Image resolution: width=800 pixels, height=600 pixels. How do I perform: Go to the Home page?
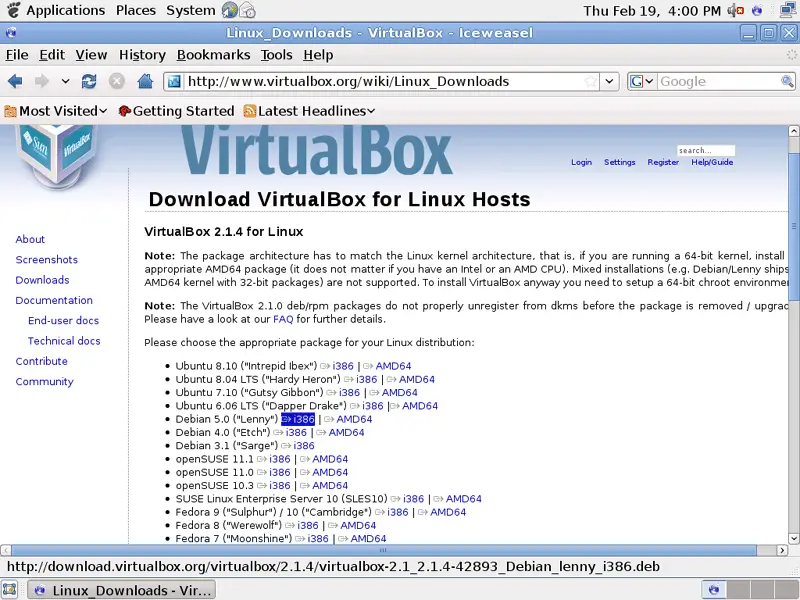pos(145,81)
